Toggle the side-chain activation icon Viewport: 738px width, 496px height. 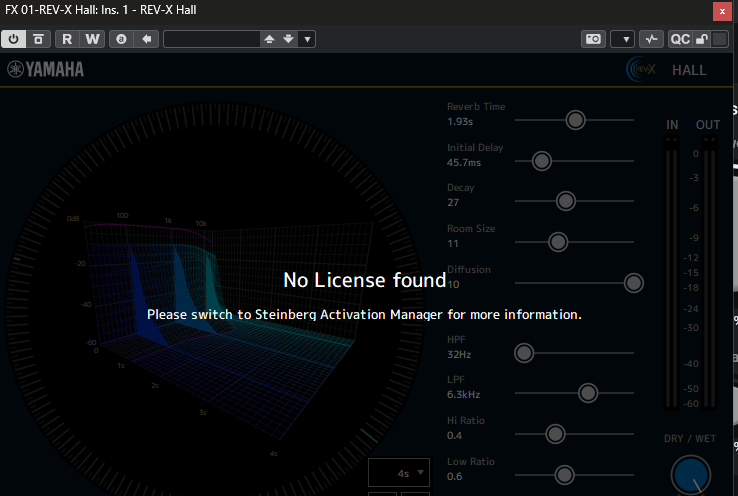[x=651, y=39]
